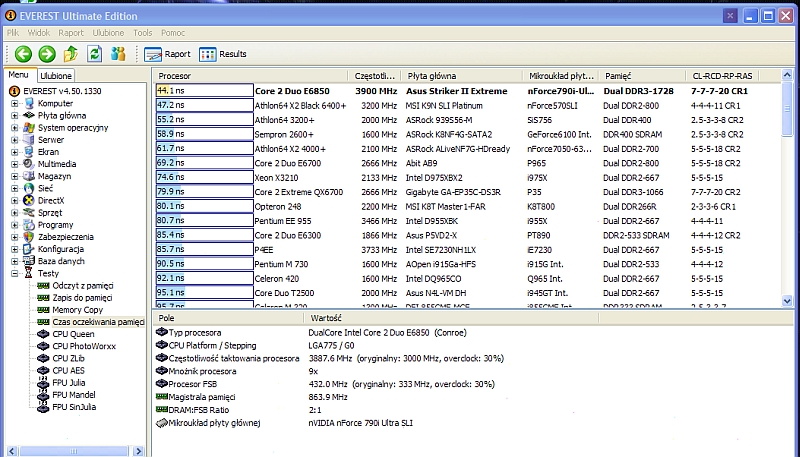Click the Up level folder icon

[x=71, y=54]
